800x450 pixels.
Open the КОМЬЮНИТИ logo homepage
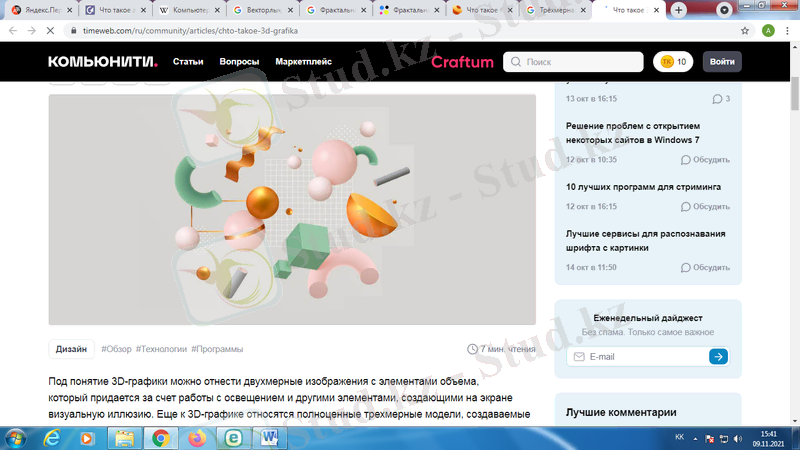[103, 62]
